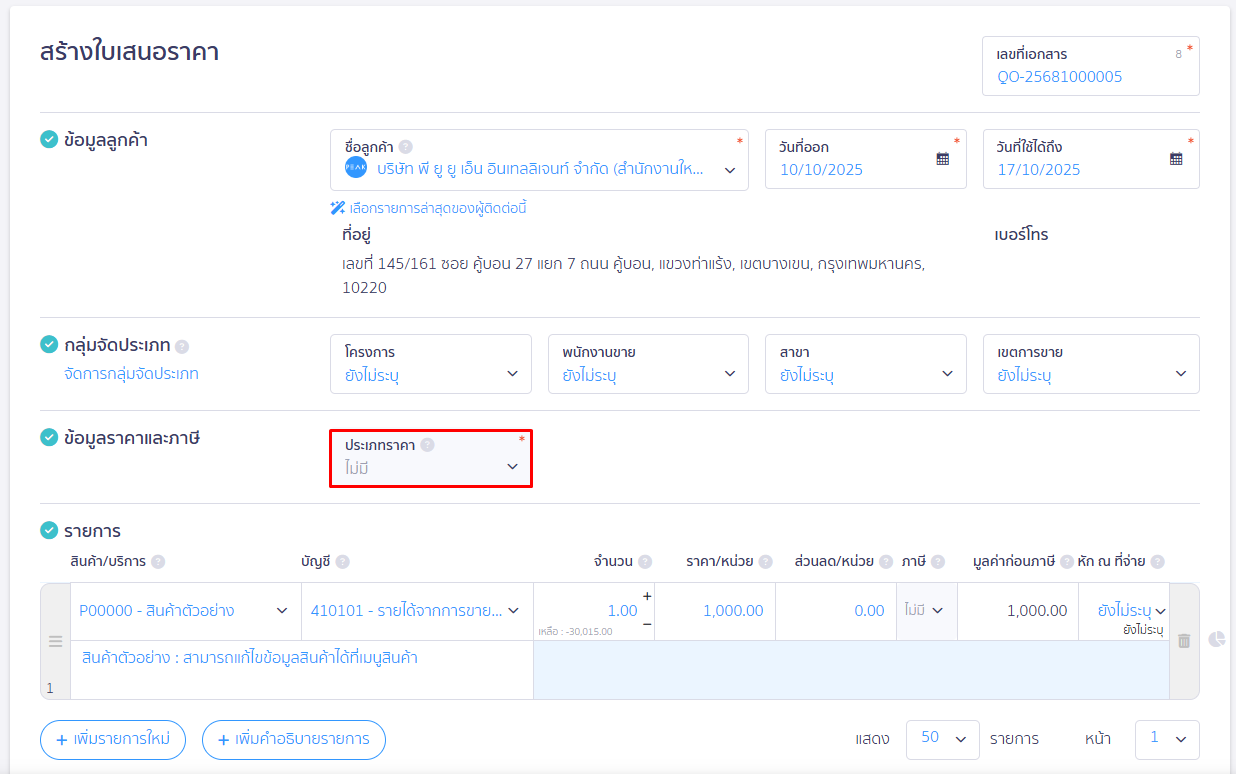This screenshot has width=1236, height=774.
Task: Click the trash icon to delete row
Action: pos(1184,641)
